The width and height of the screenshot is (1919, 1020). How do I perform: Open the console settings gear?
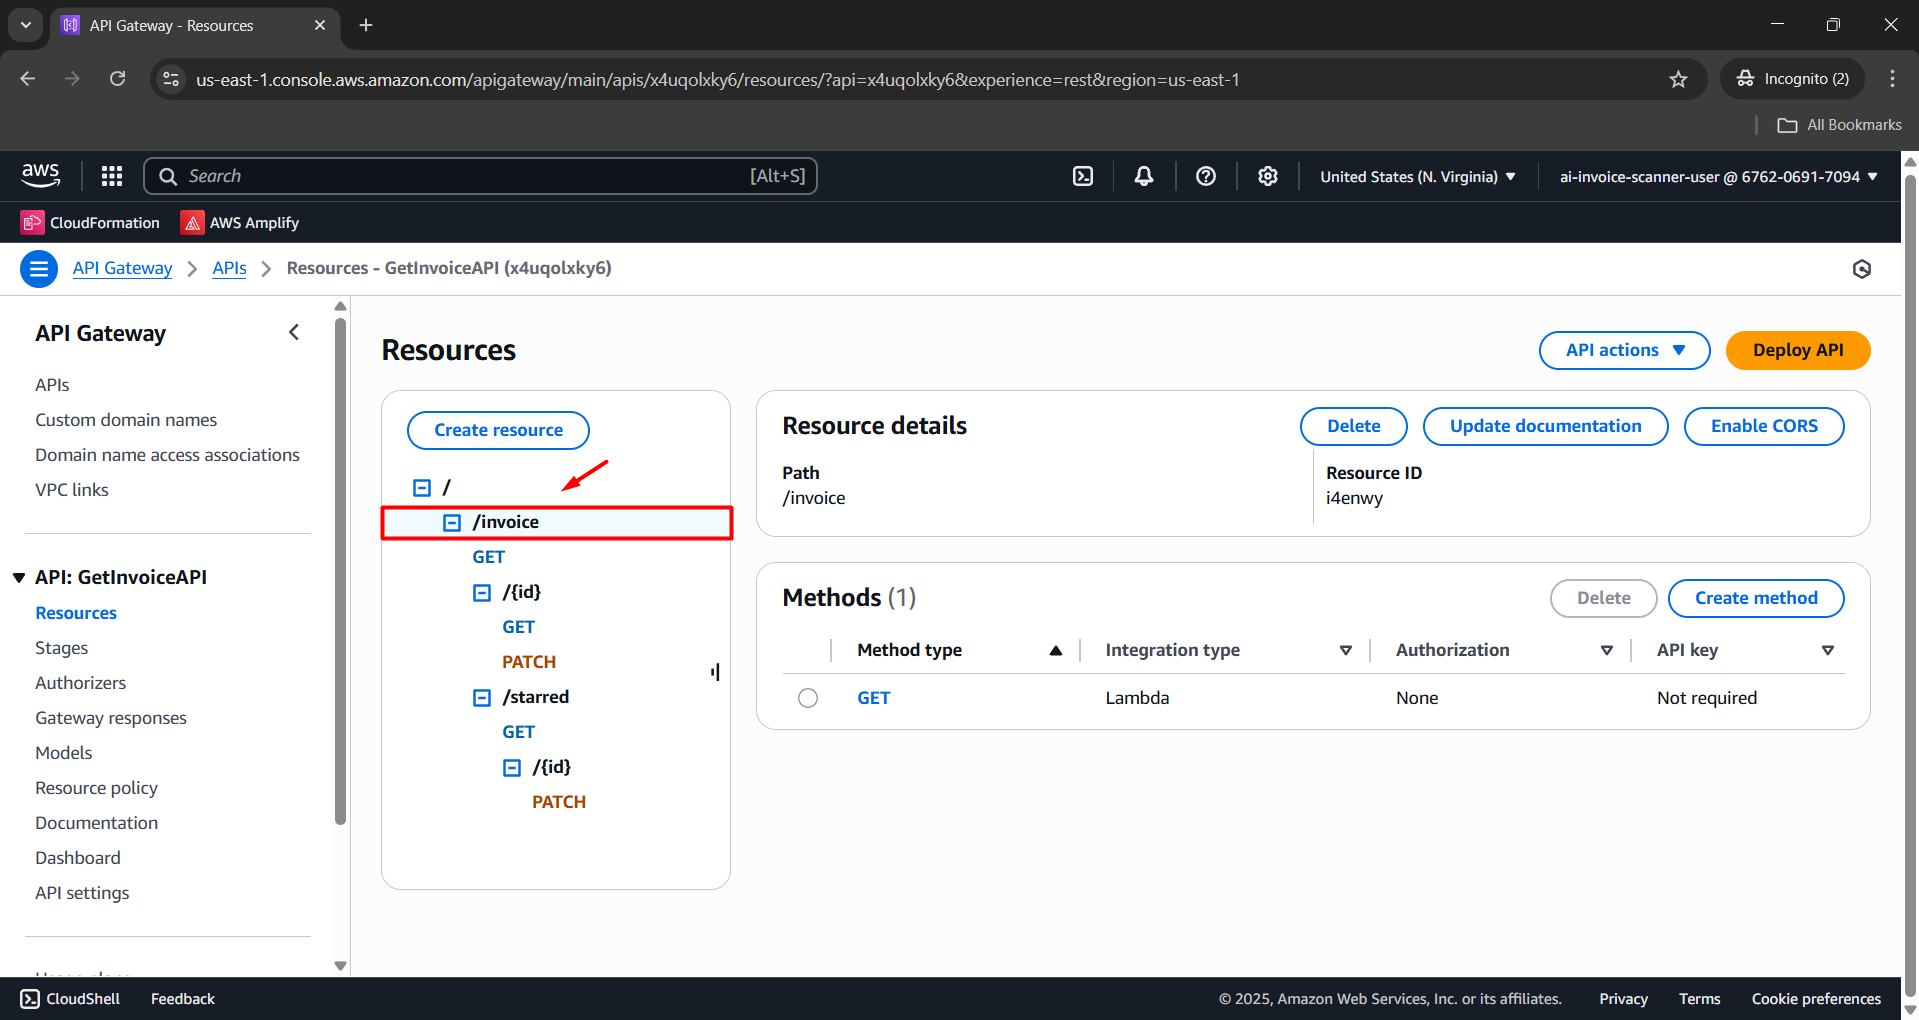click(1268, 176)
